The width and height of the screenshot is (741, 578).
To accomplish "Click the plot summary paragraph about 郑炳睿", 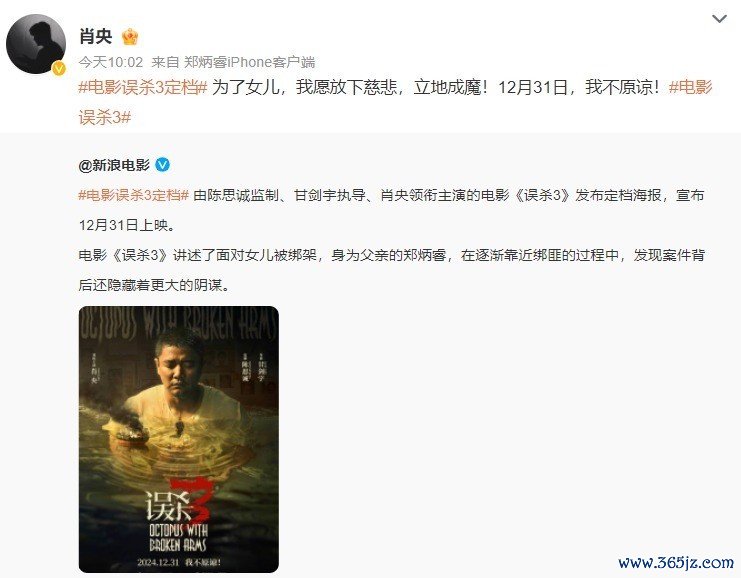I will tap(391, 270).
